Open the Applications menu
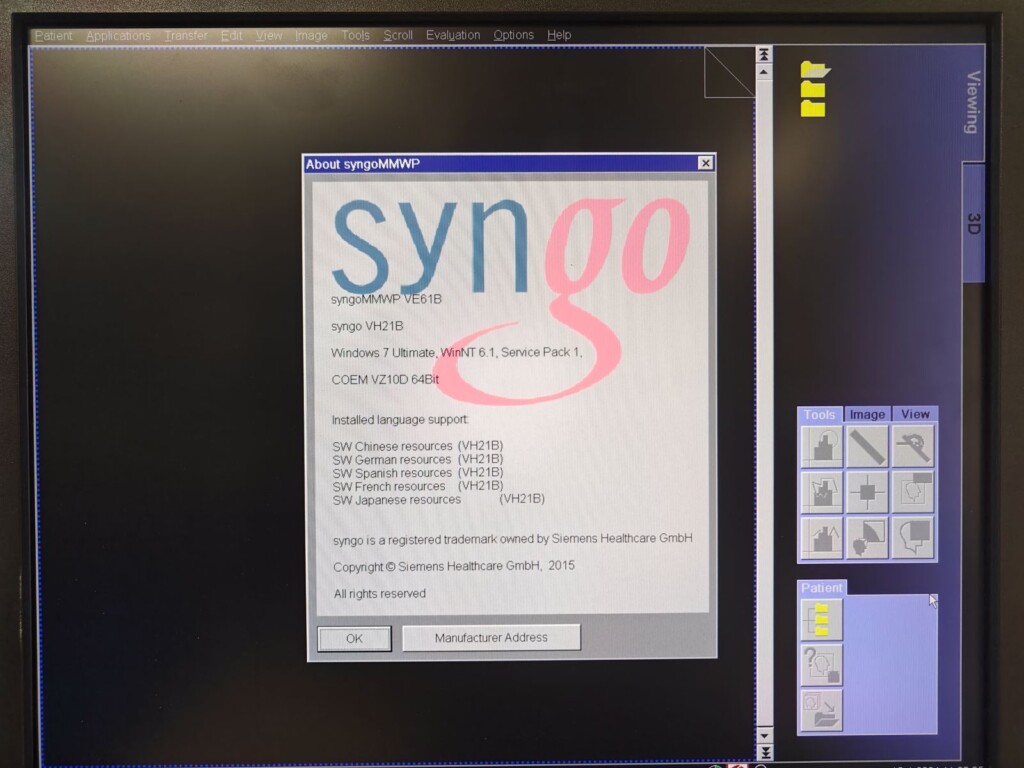 click(x=118, y=36)
